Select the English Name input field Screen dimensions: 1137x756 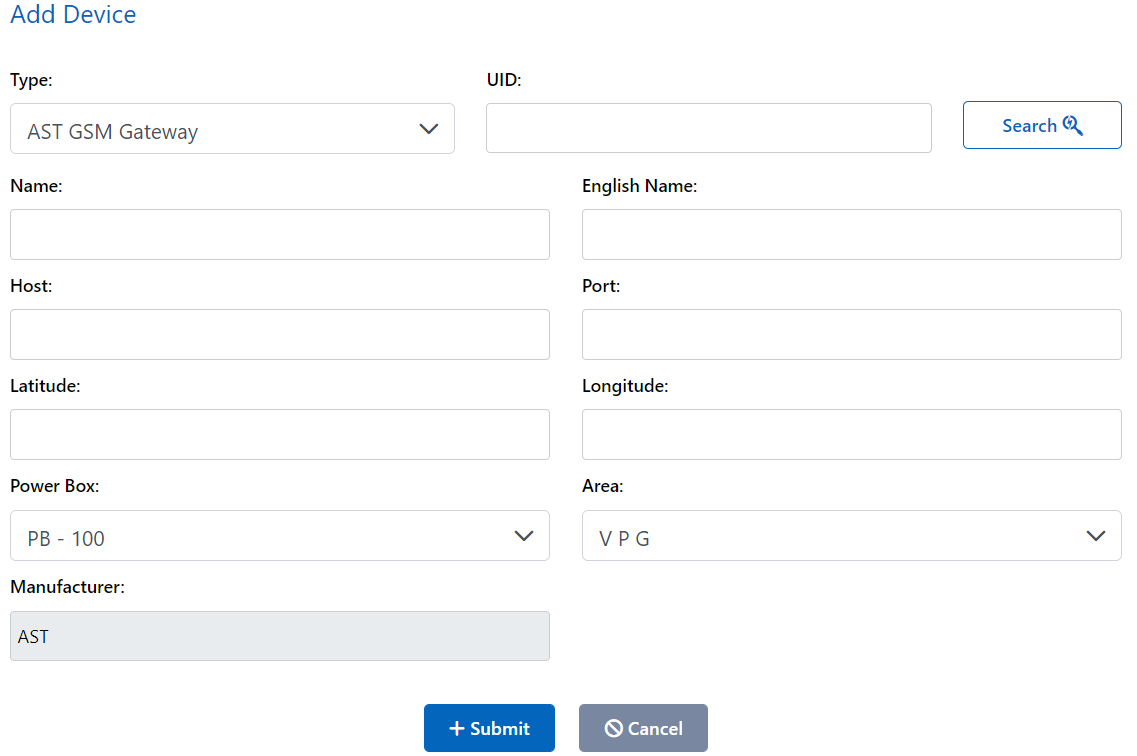[x=851, y=234]
